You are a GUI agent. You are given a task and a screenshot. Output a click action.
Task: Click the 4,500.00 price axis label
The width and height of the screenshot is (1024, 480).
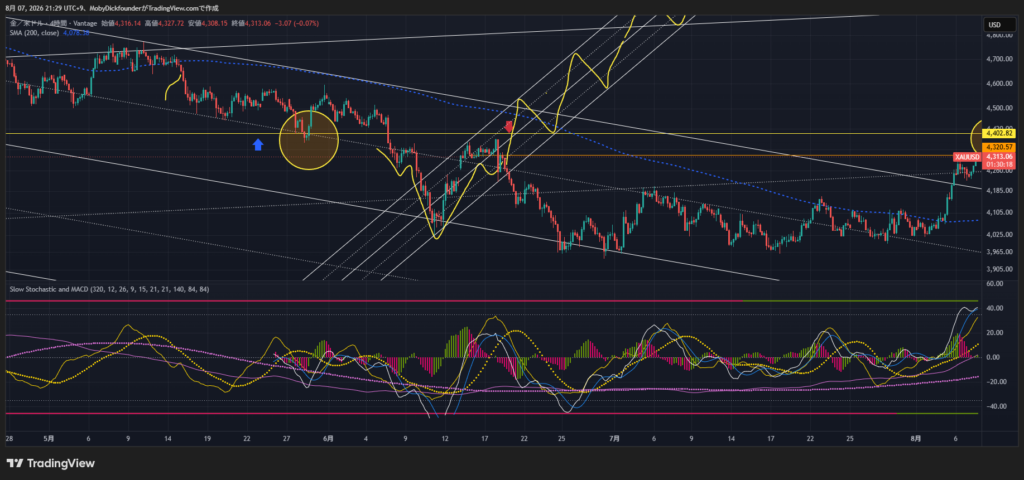[998, 108]
